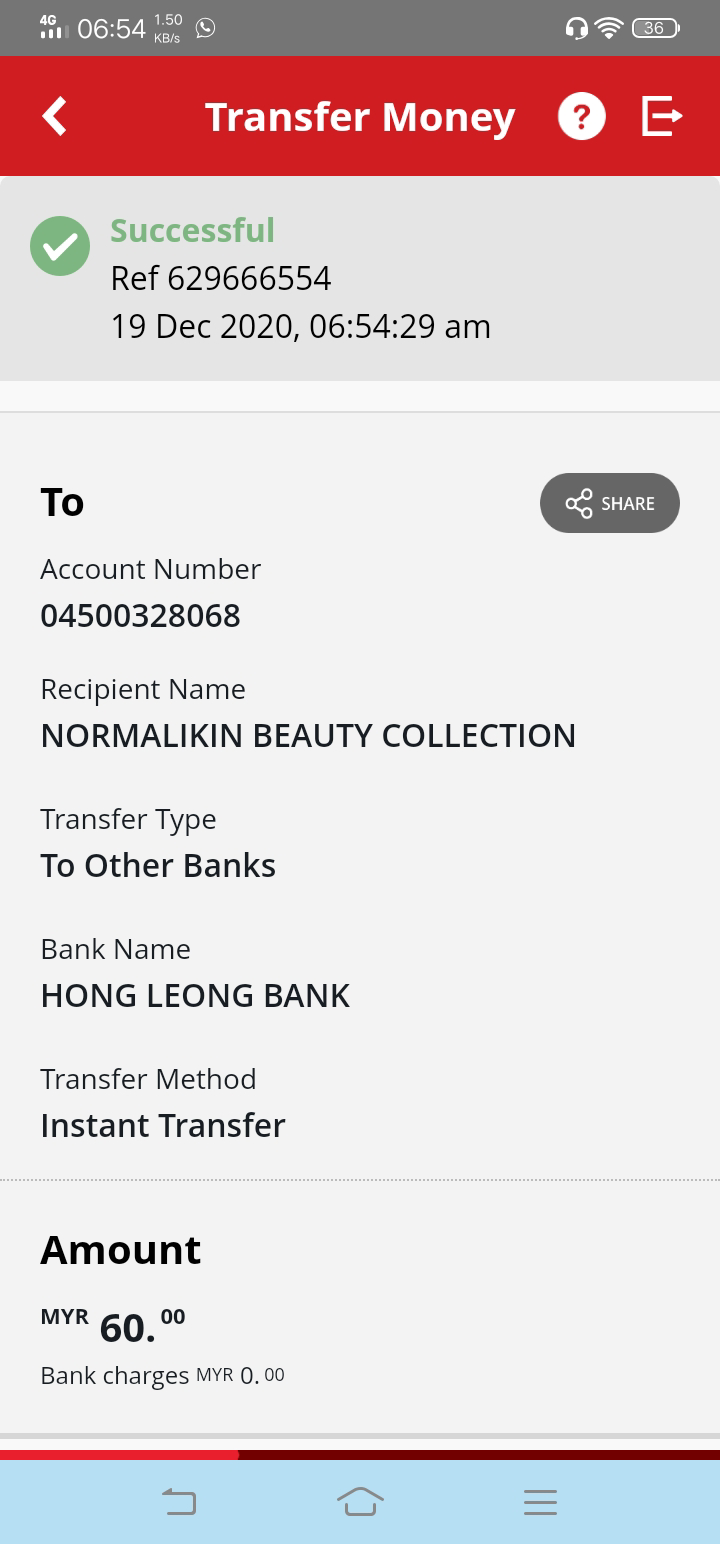The height and width of the screenshot is (1544, 720).
Task: Open the Android recent apps menu icon
Action: click(x=540, y=1502)
